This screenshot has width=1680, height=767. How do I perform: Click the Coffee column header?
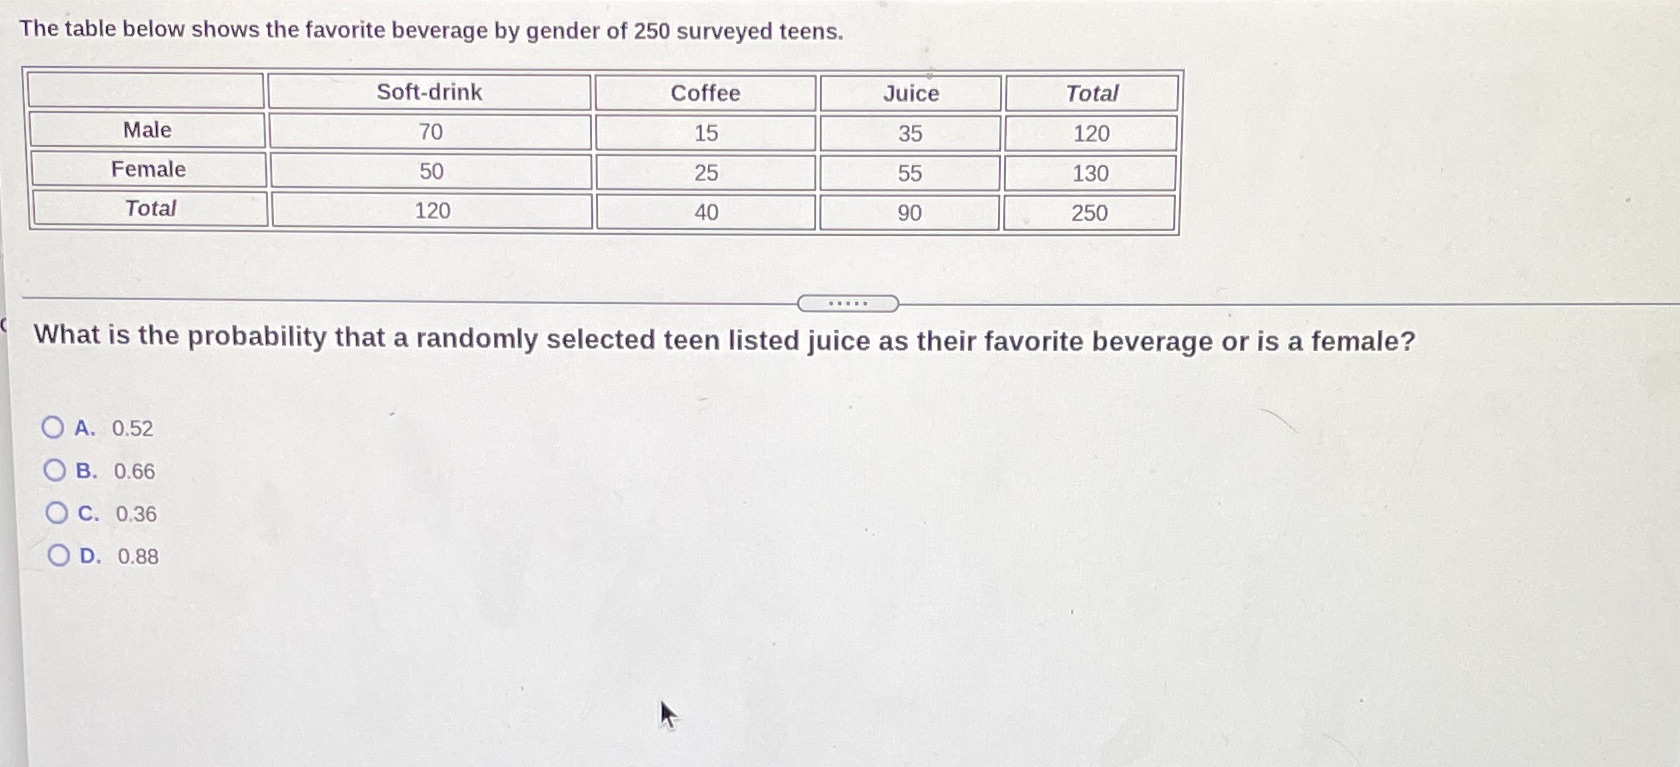point(706,92)
